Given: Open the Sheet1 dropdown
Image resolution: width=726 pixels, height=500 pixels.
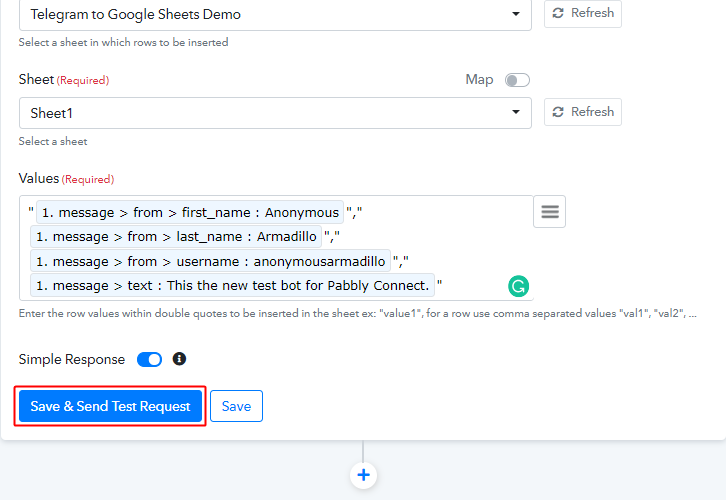Looking at the screenshot, I should point(275,113).
